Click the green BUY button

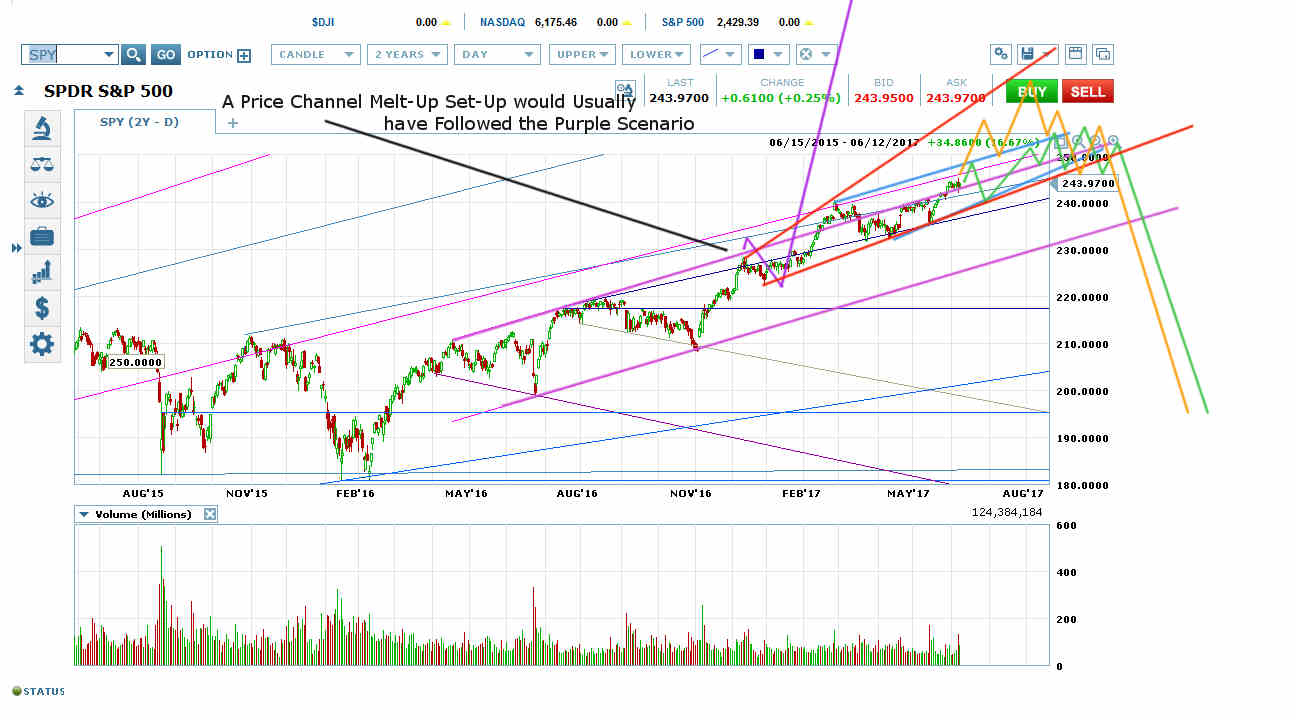coord(1031,91)
